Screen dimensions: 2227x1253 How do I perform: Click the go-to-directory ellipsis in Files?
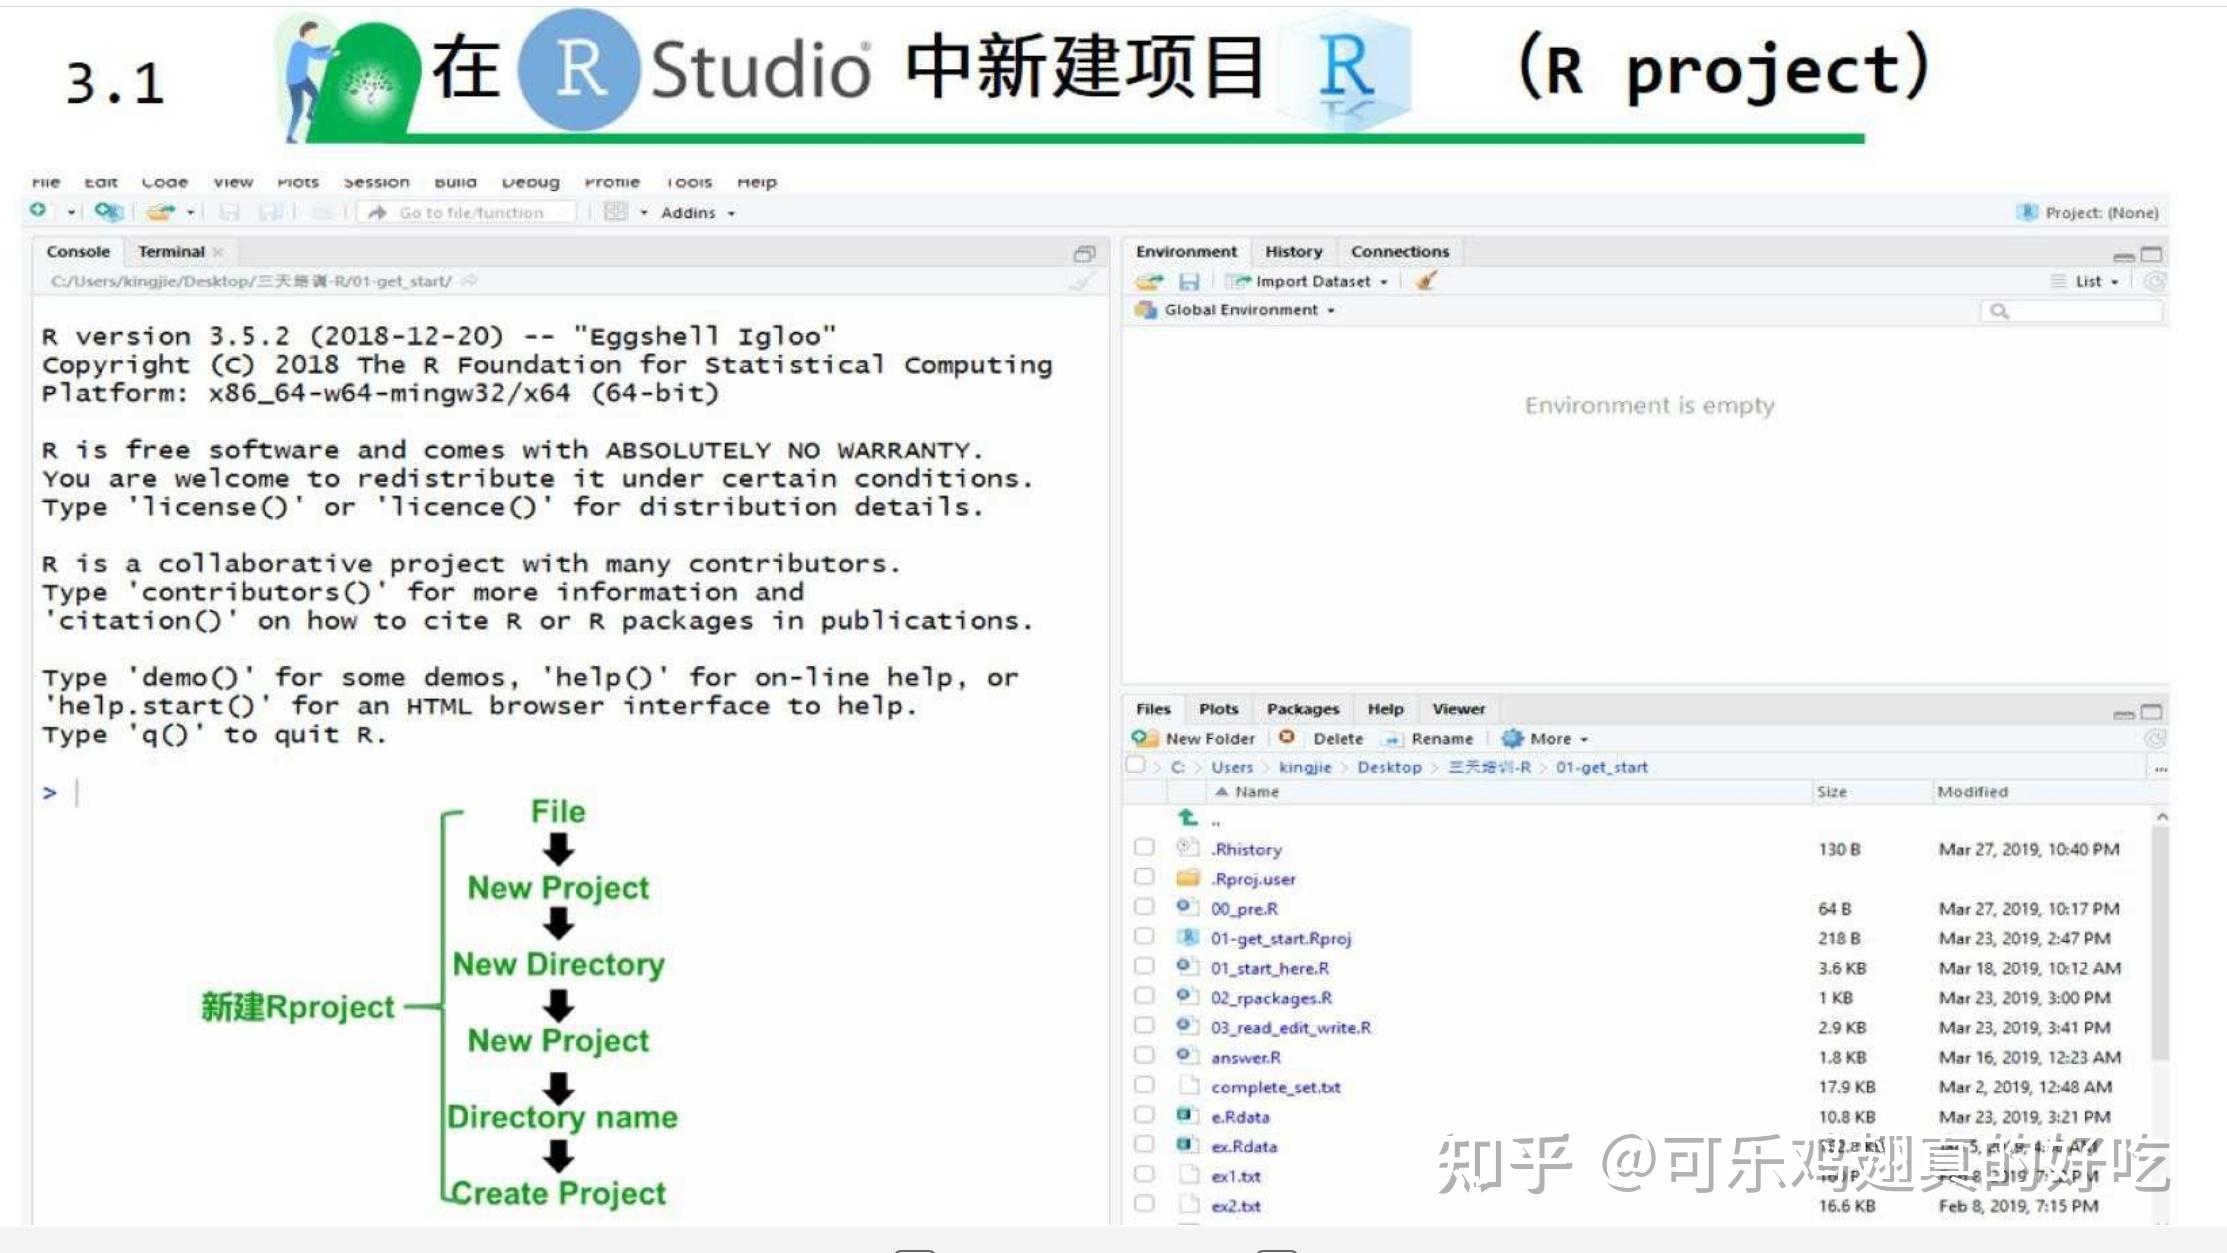click(2160, 768)
